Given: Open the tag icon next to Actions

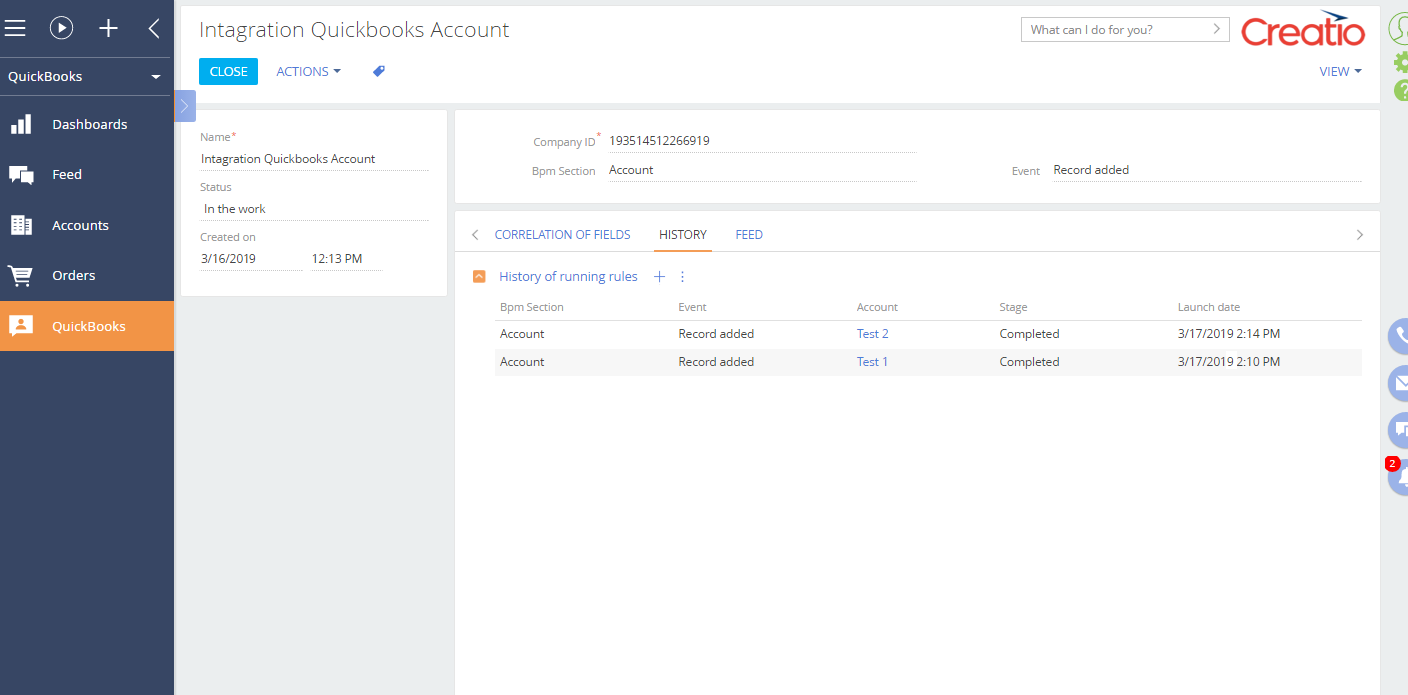Looking at the screenshot, I should coord(378,70).
